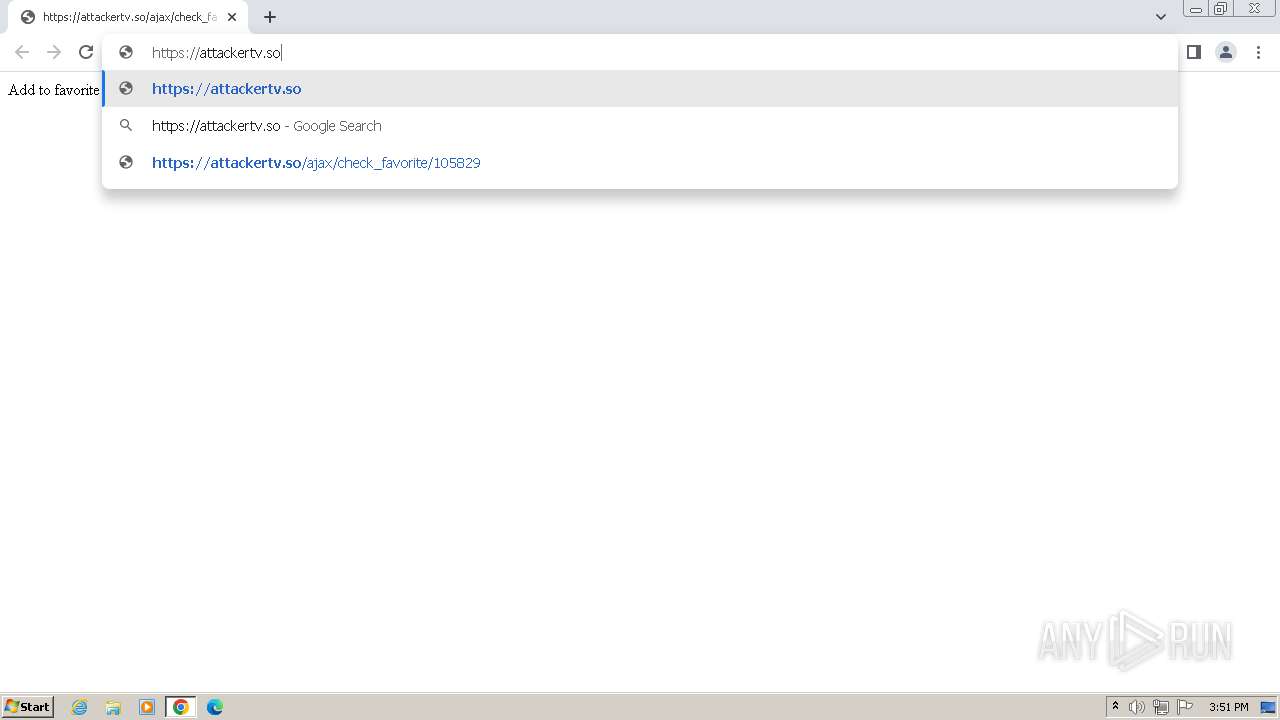Open the Windows Start menu
The width and height of the screenshot is (1280, 720).
(28, 707)
